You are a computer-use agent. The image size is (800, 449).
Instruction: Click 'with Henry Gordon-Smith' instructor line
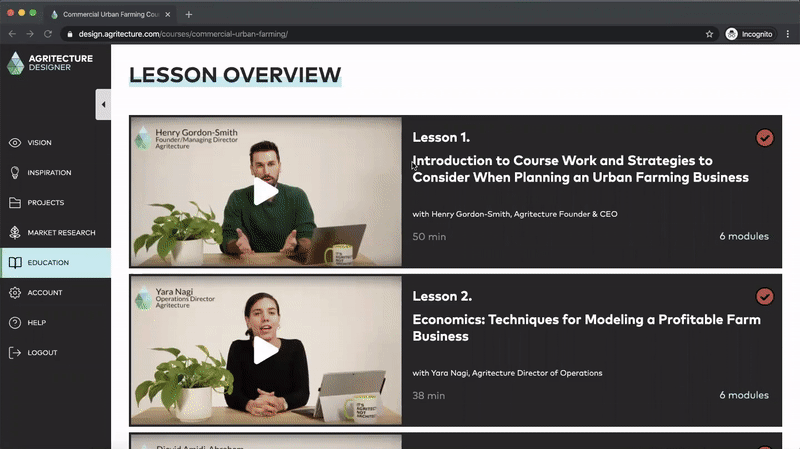click(x=515, y=214)
